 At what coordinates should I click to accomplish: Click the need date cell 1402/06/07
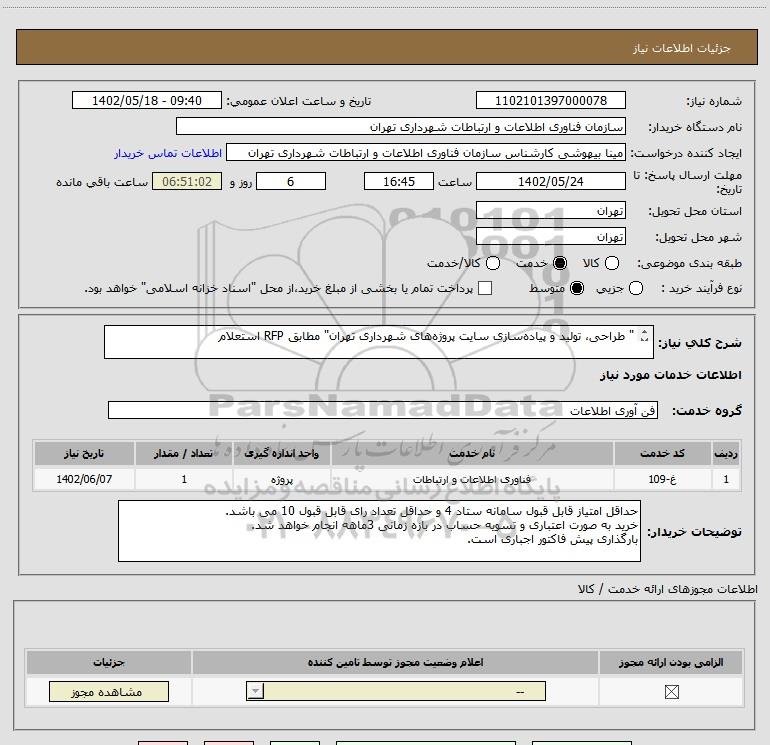point(84,479)
